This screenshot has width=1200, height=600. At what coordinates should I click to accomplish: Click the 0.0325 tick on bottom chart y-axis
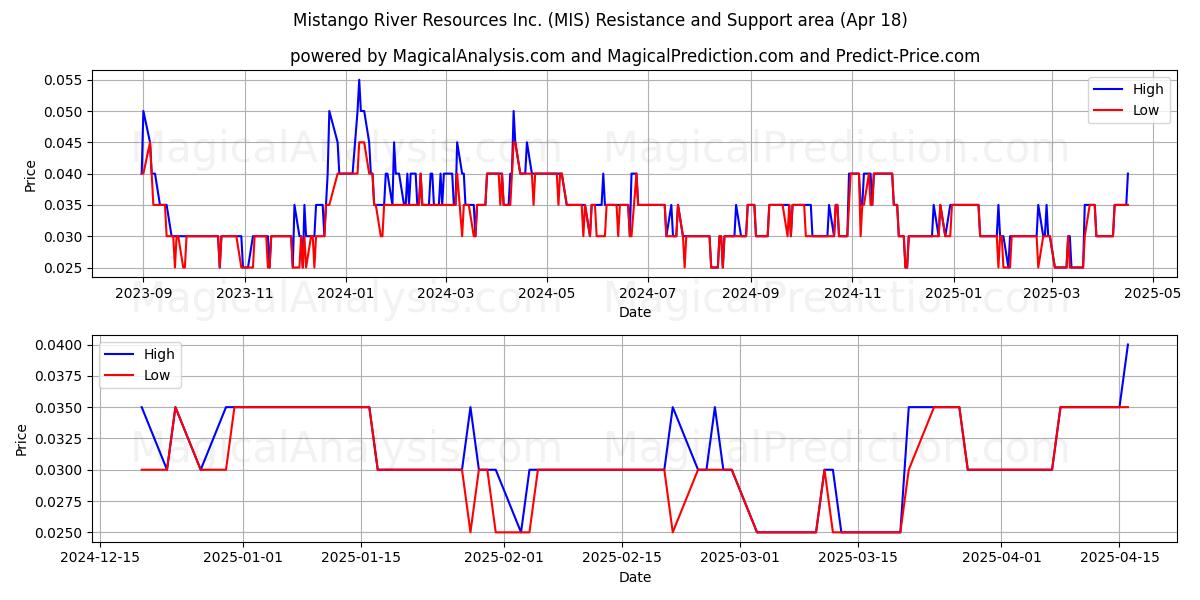[61, 439]
